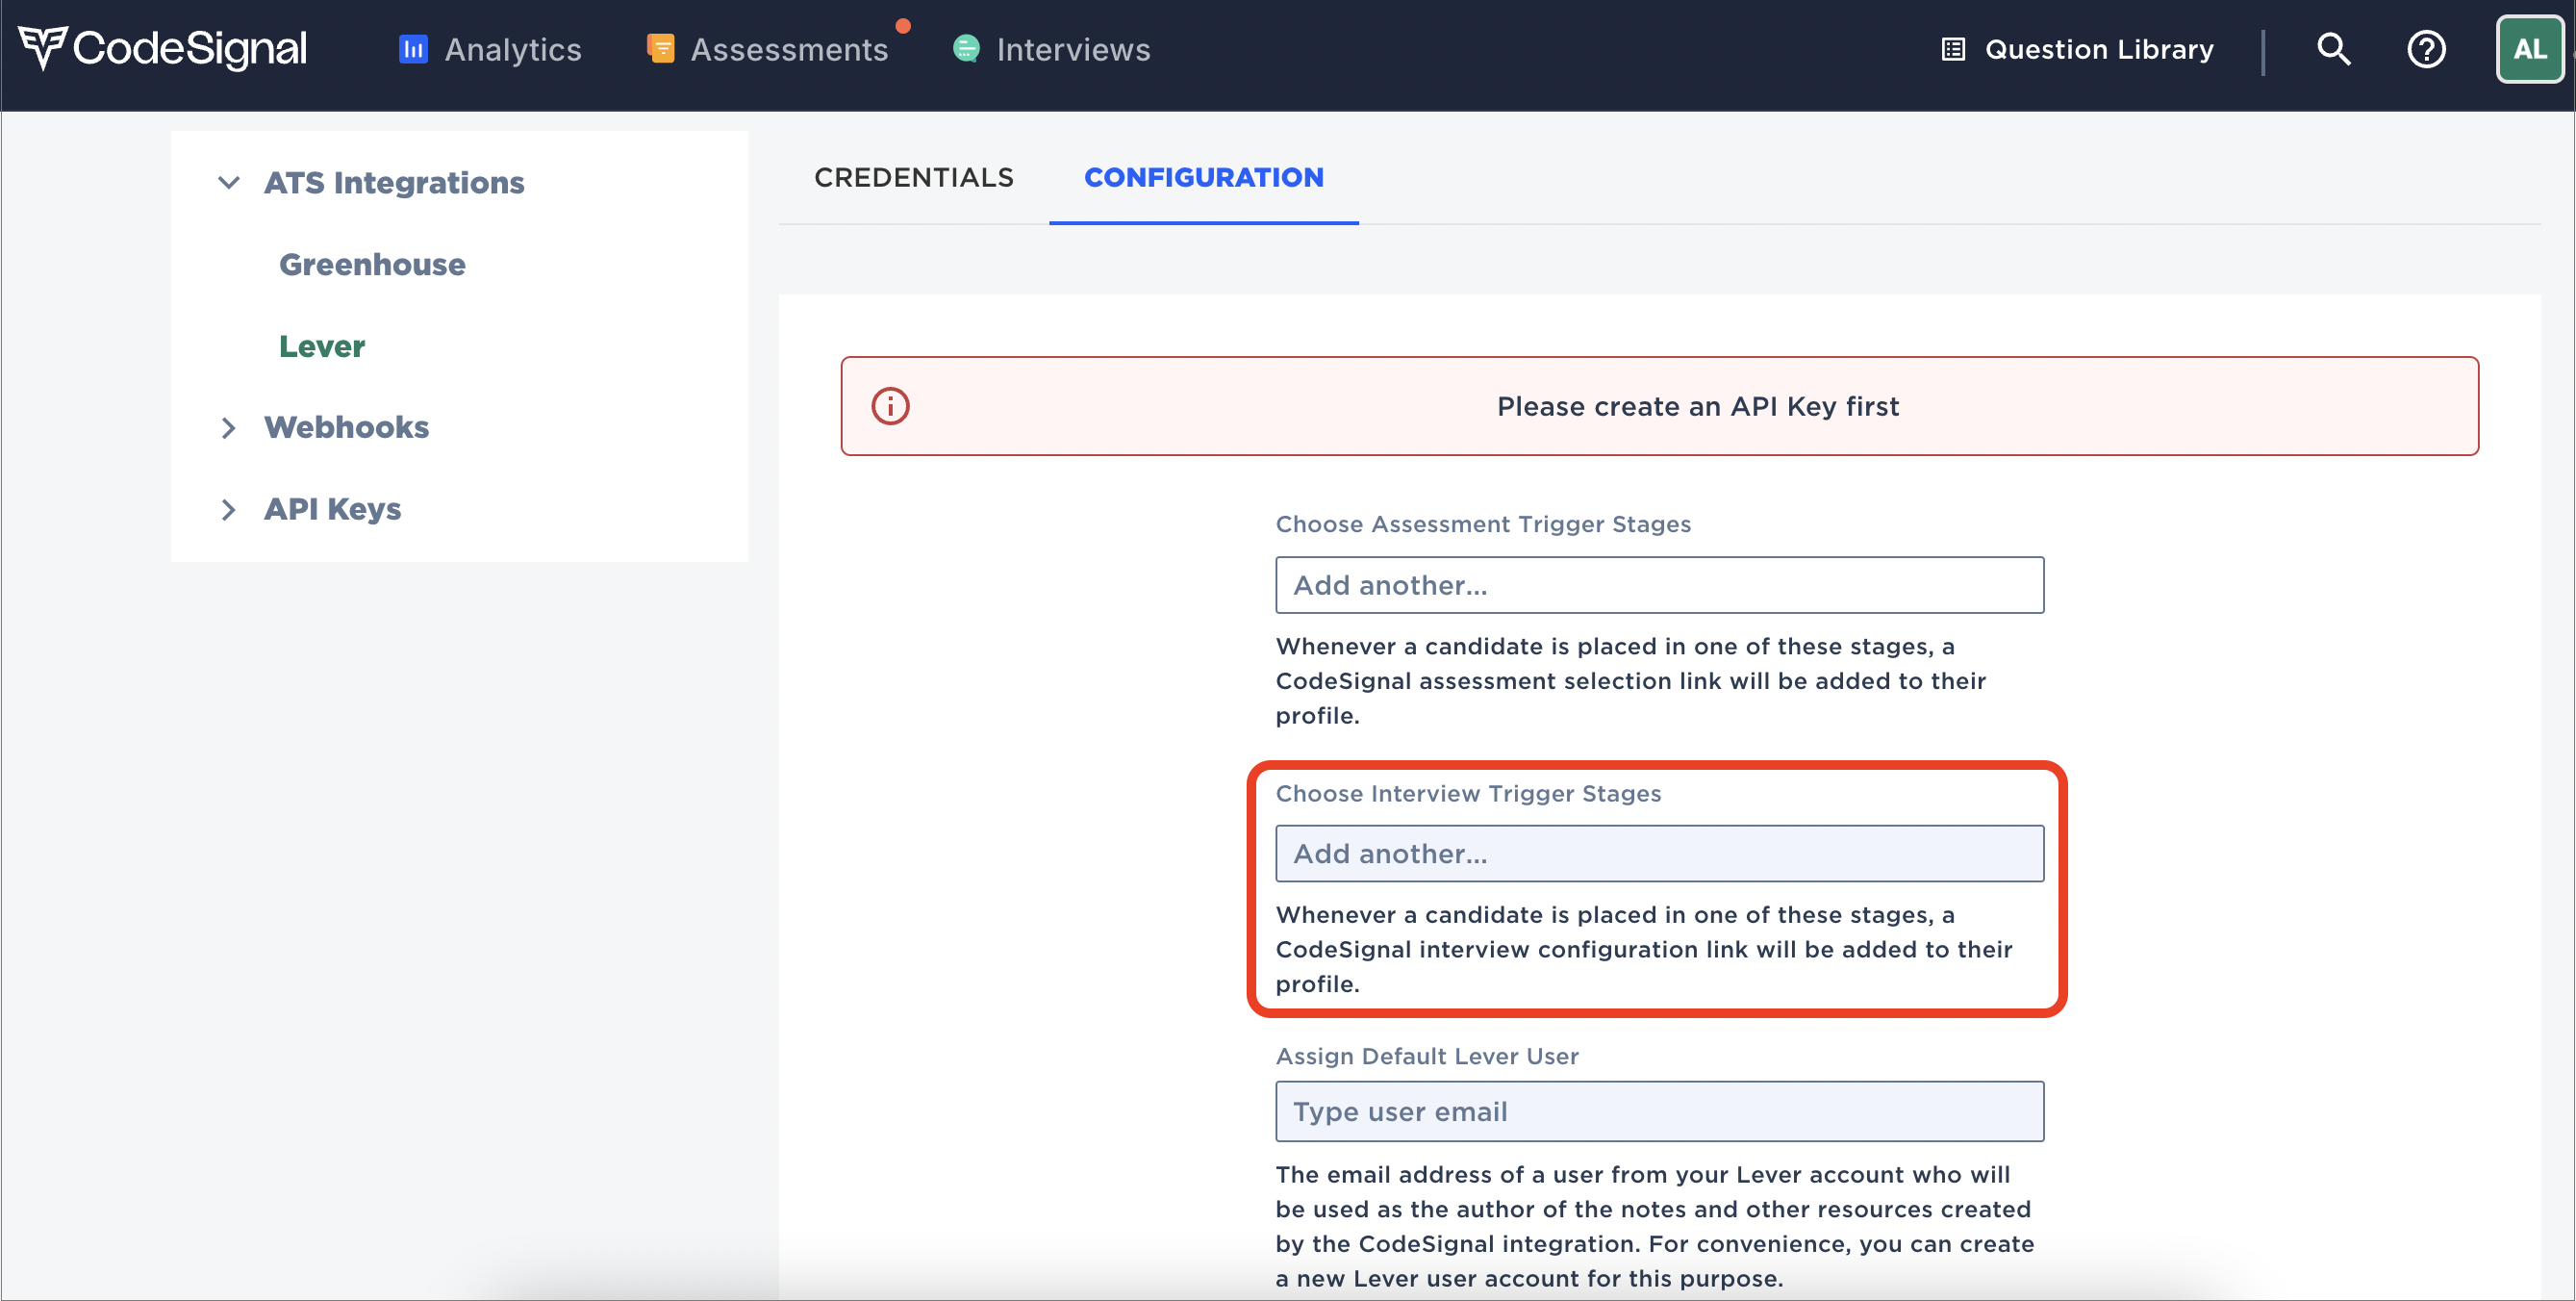Viewport: 2576px width, 1301px height.
Task: Focus the Type user email field
Action: [x=1660, y=1112]
